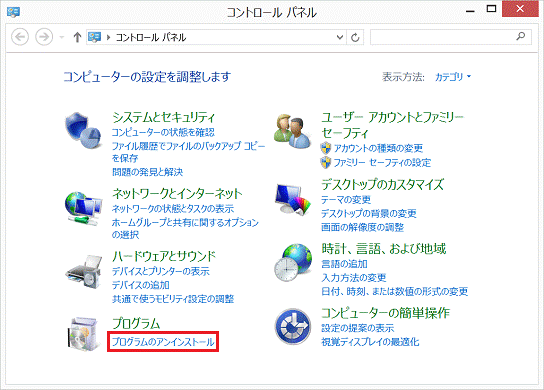Click the shield icon beside アカウントの種類の変更

[326, 148]
